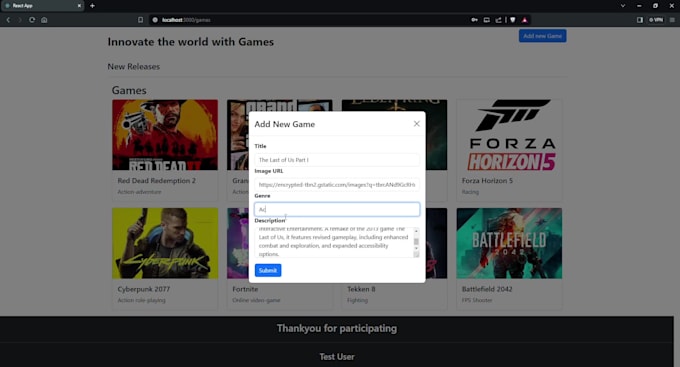Open Brave Shields lion icon
The width and height of the screenshot is (680, 367).
(513, 20)
